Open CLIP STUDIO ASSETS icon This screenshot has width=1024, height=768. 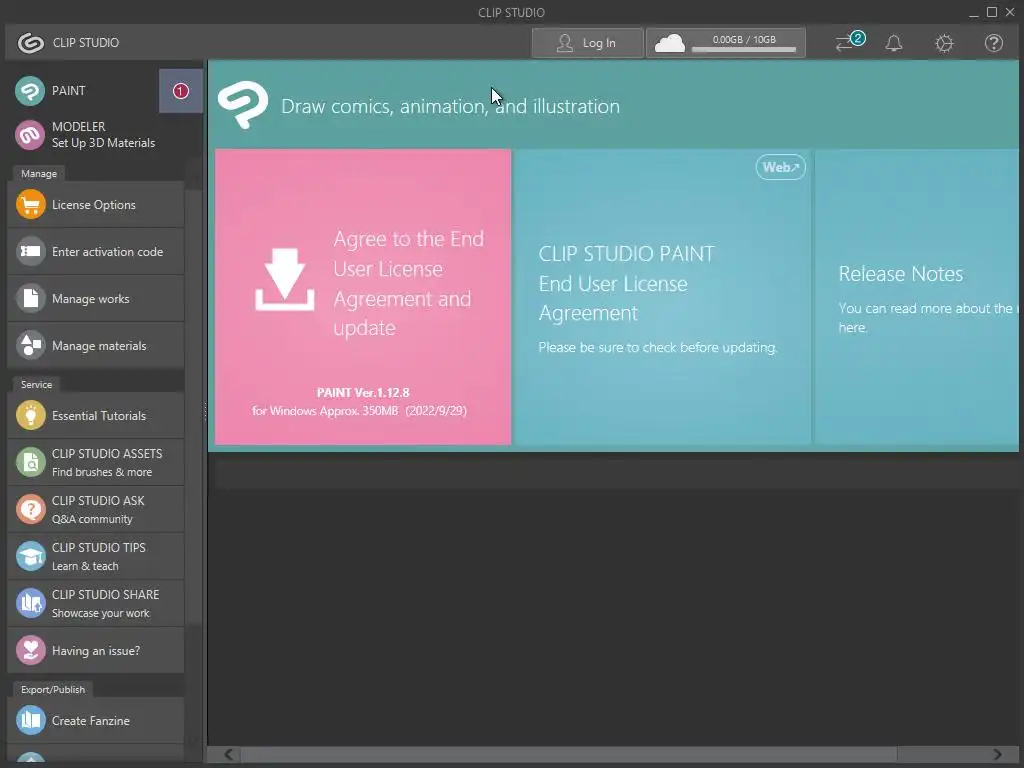click(30, 462)
